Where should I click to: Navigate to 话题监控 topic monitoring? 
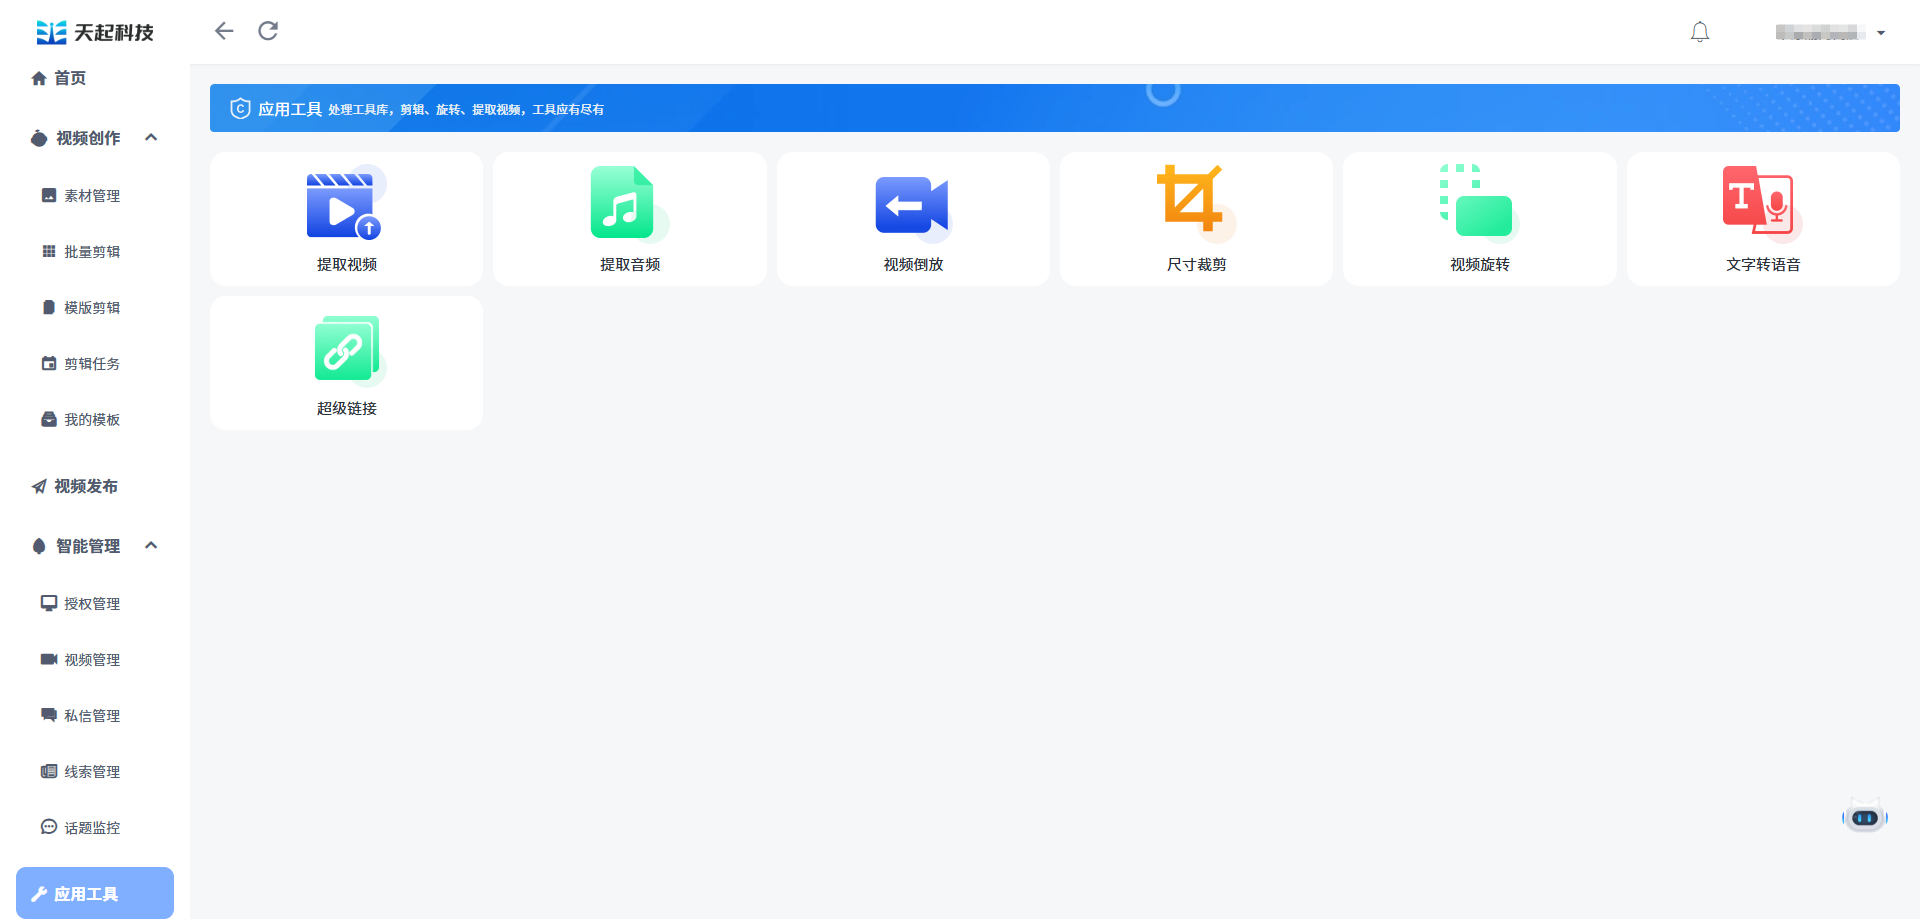click(91, 828)
